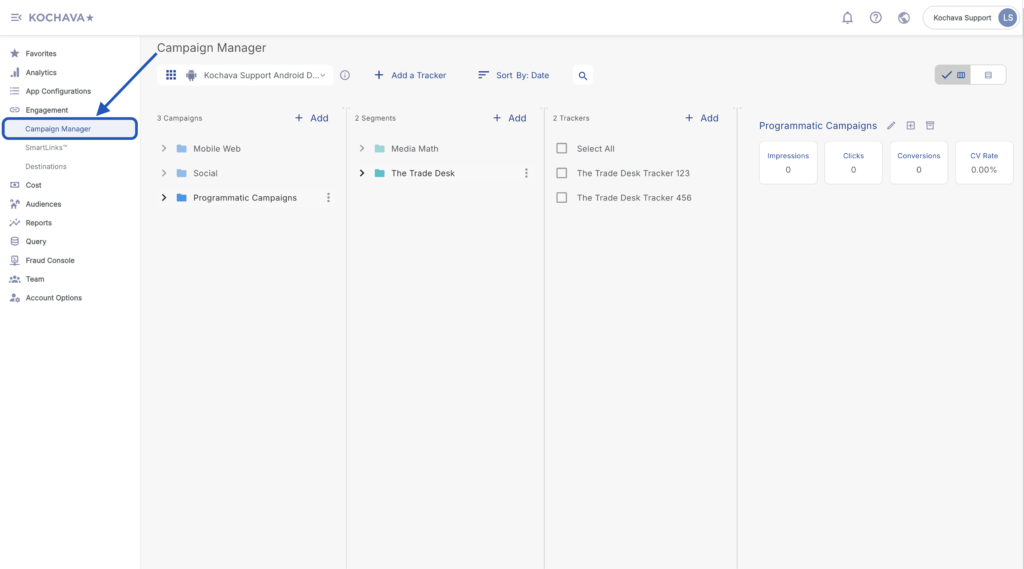Viewport: 1024px width, 569px height.
Task: Click Sort By: Date button
Action: 513,75
